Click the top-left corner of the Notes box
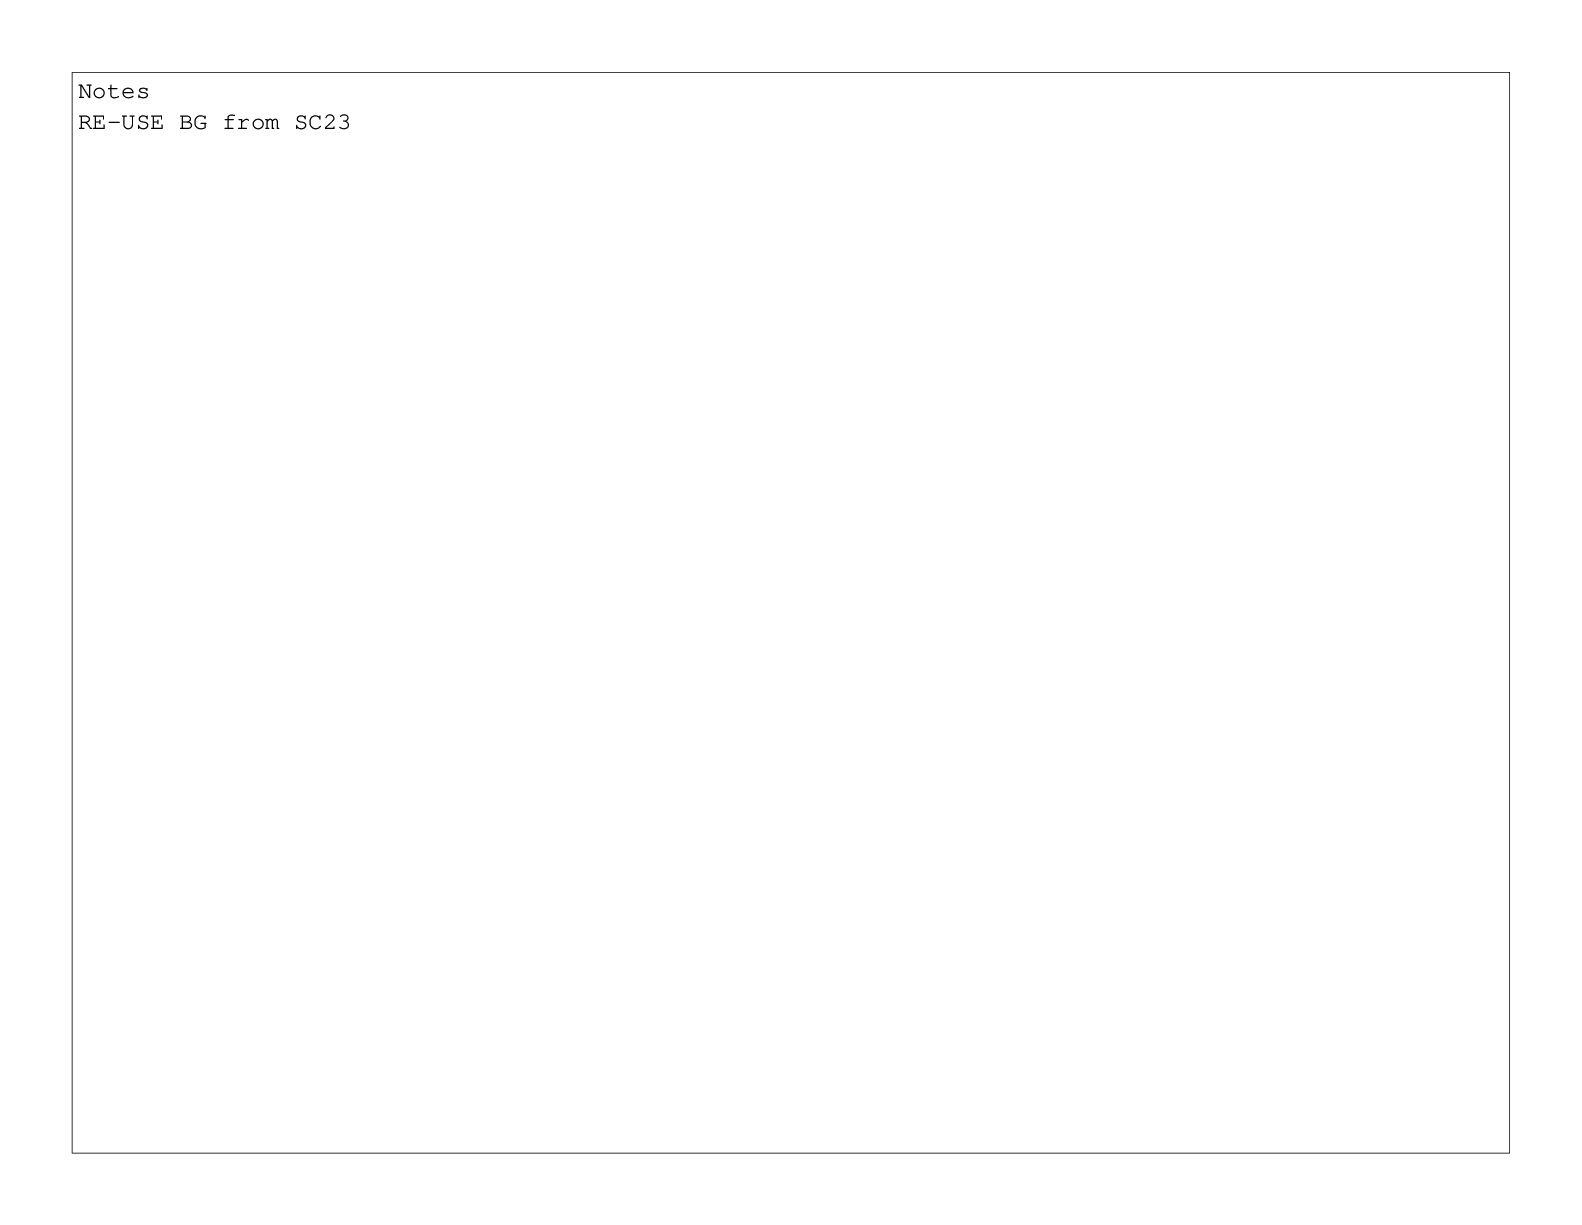Image resolution: width=1582 pixels, height=1225 pixels. pos(72,72)
